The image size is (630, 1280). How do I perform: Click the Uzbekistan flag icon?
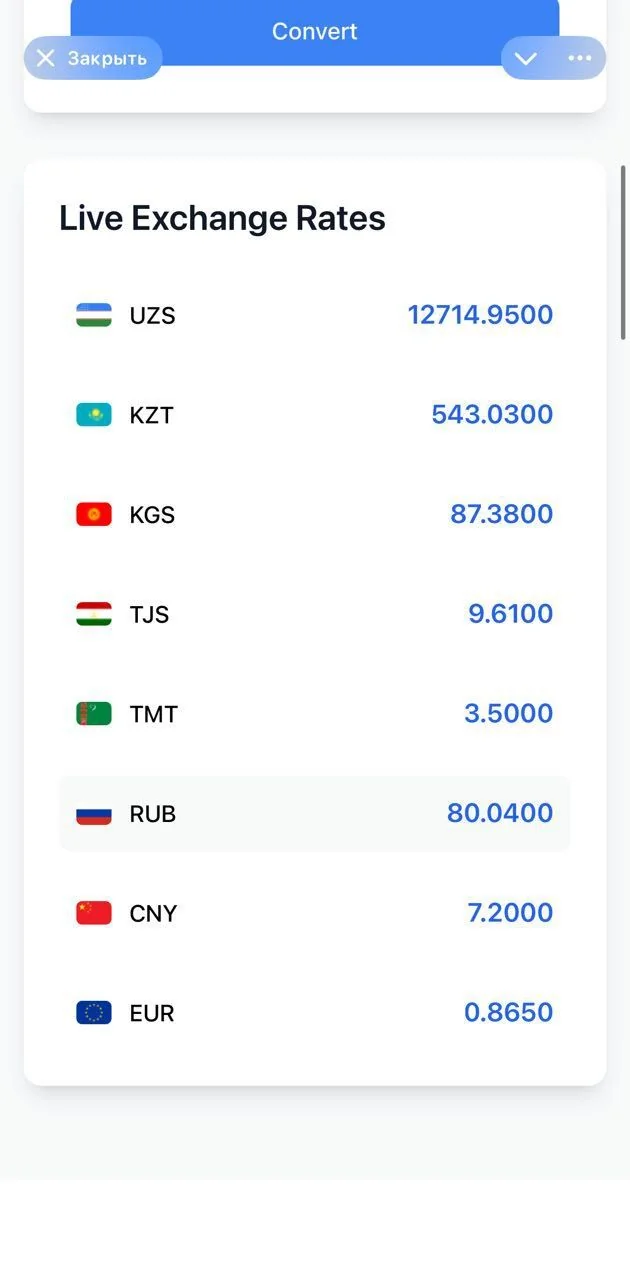pos(94,315)
